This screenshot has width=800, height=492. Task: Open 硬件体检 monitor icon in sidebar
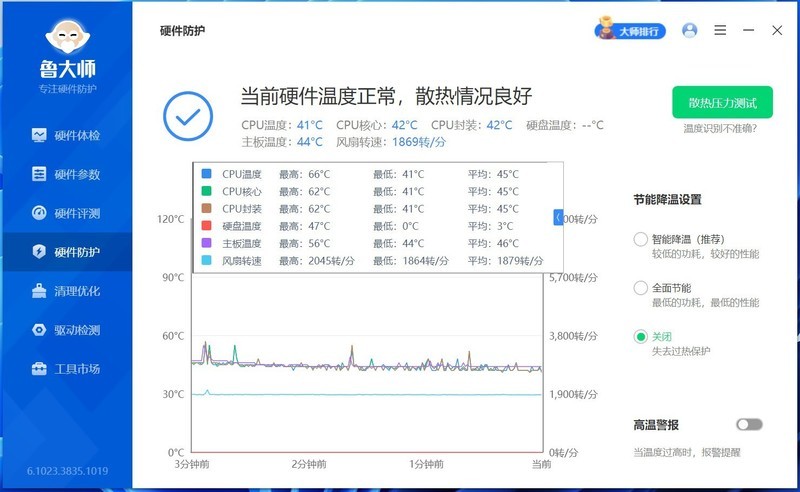click(39, 135)
